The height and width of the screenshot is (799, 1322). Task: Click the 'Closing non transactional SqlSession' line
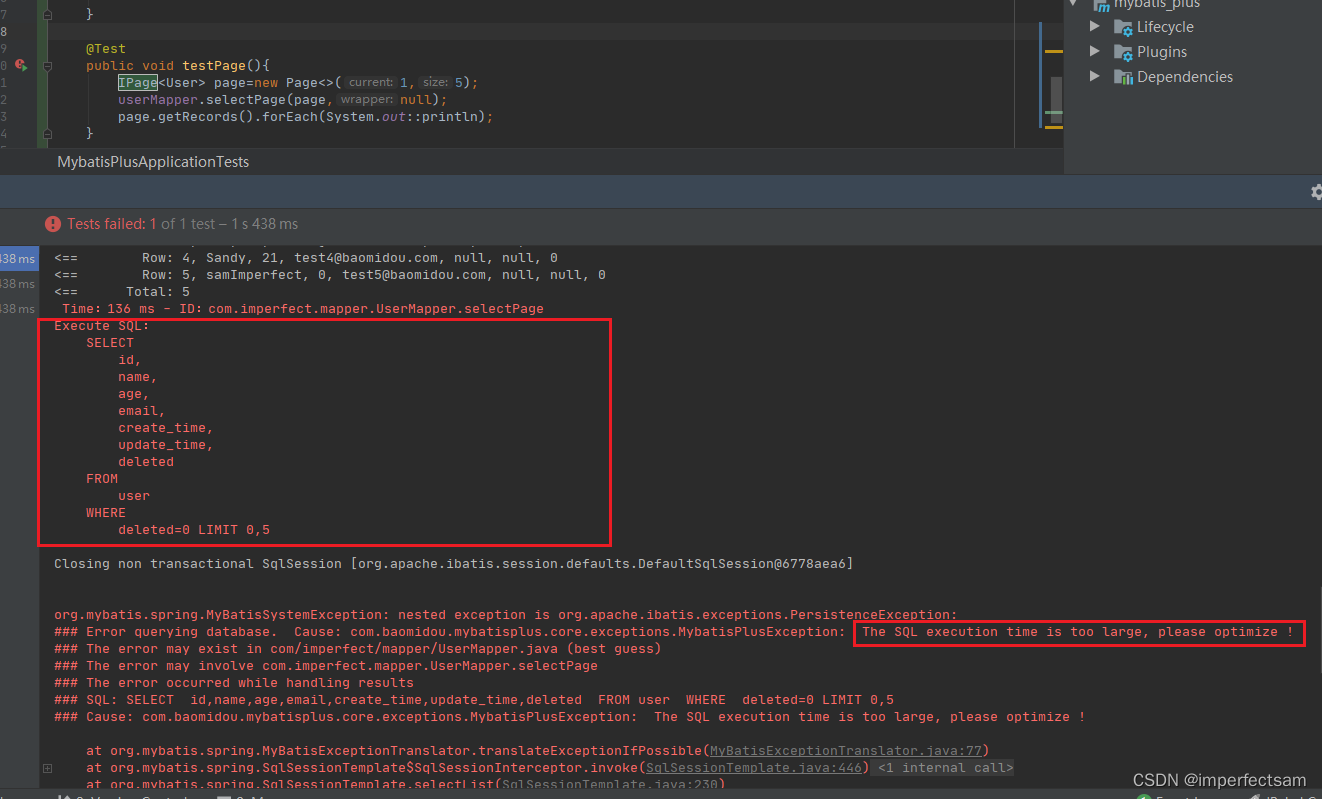pos(453,564)
